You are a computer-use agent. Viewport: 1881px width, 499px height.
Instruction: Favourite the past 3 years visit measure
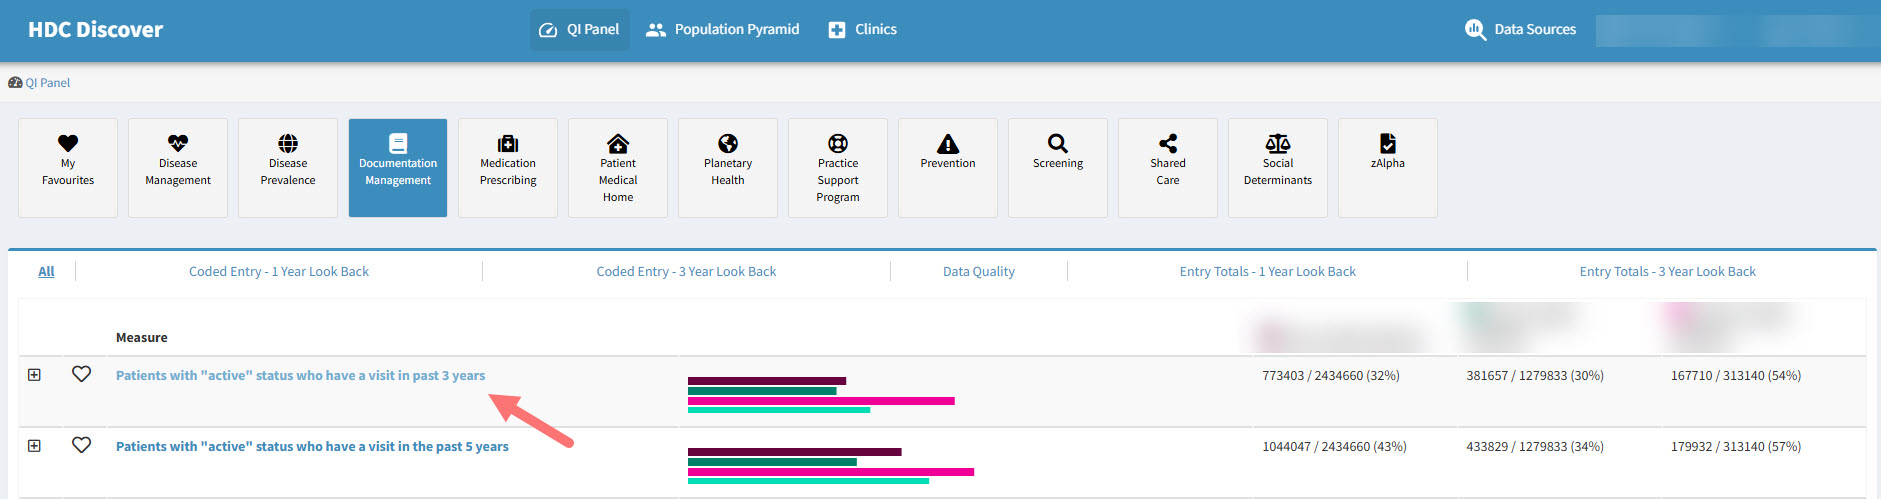point(82,374)
